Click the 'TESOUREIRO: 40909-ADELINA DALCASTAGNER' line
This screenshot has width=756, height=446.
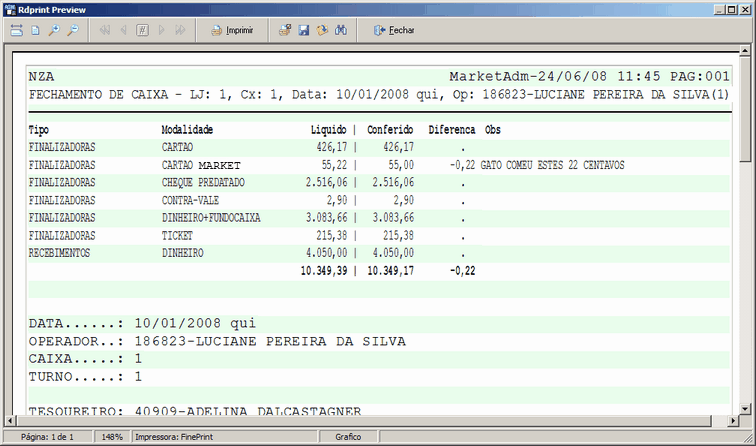click(x=195, y=411)
